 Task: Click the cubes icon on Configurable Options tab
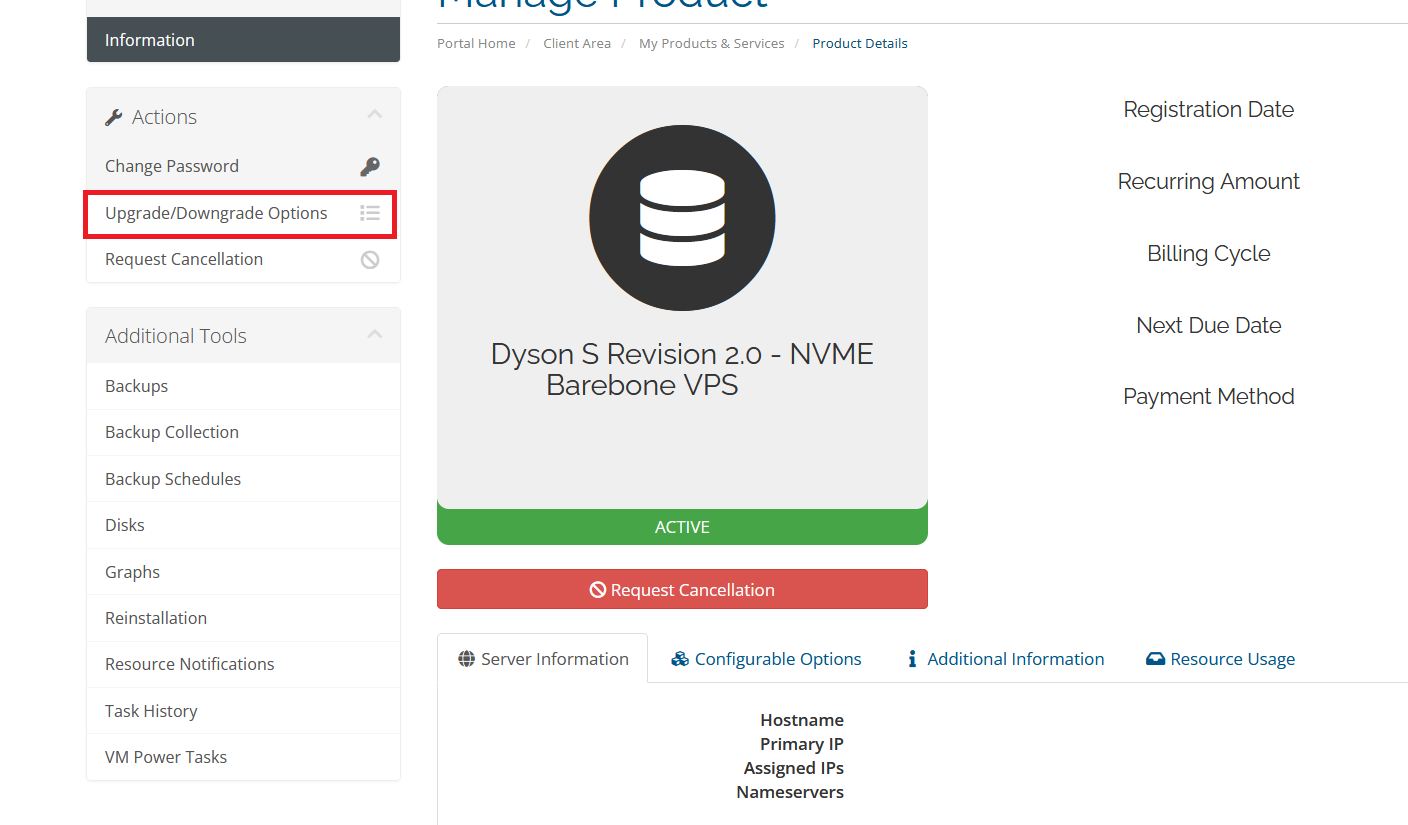click(680, 659)
